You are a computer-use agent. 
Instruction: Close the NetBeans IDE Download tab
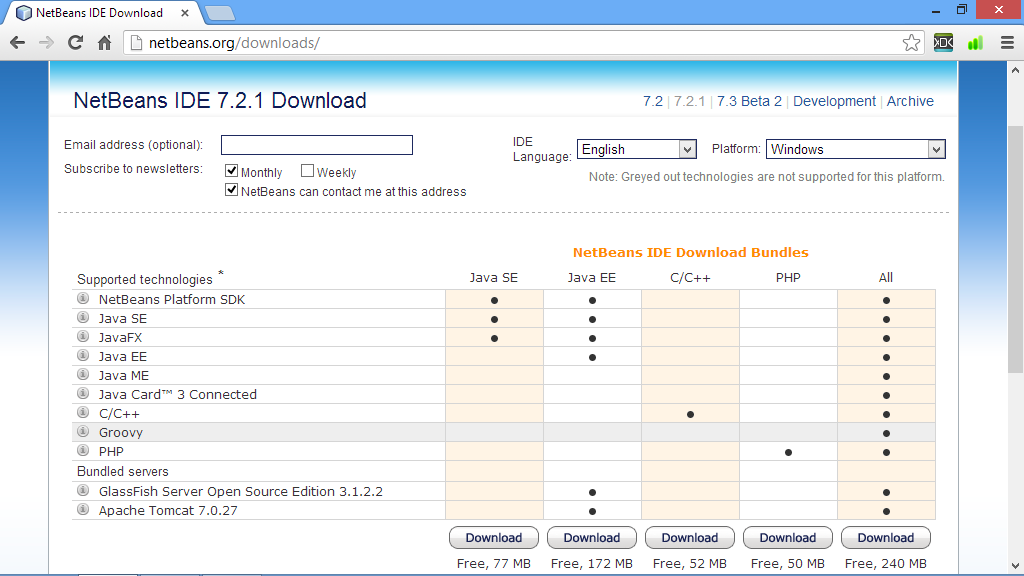tap(185, 12)
